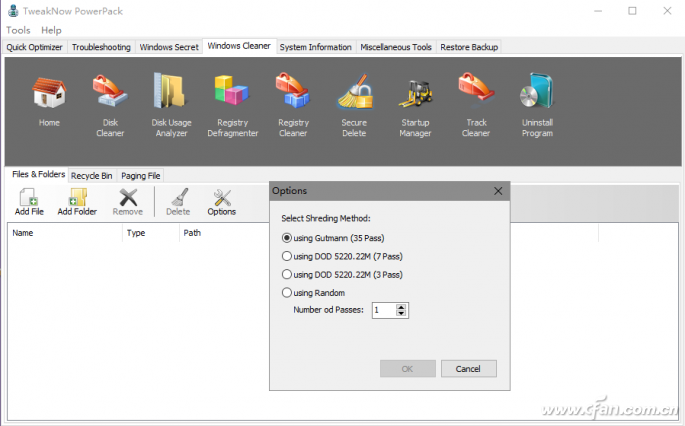The width and height of the screenshot is (685, 426).
Task: Click Cancel in the Options dialog
Action: coord(468,369)
